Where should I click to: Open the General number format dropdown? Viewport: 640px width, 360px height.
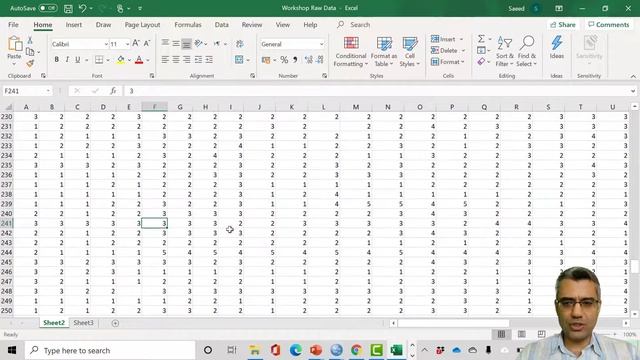321,44
